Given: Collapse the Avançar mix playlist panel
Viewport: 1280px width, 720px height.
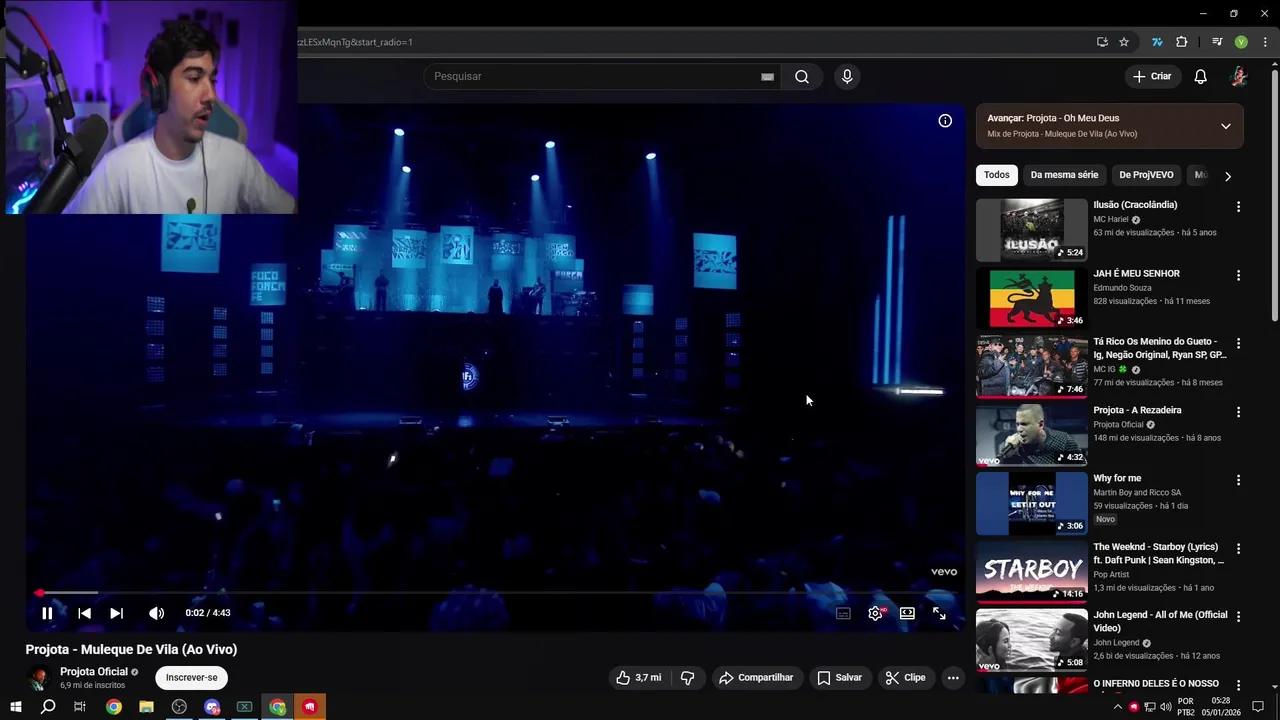Looking at the screenshot, I should (1225, 126).
